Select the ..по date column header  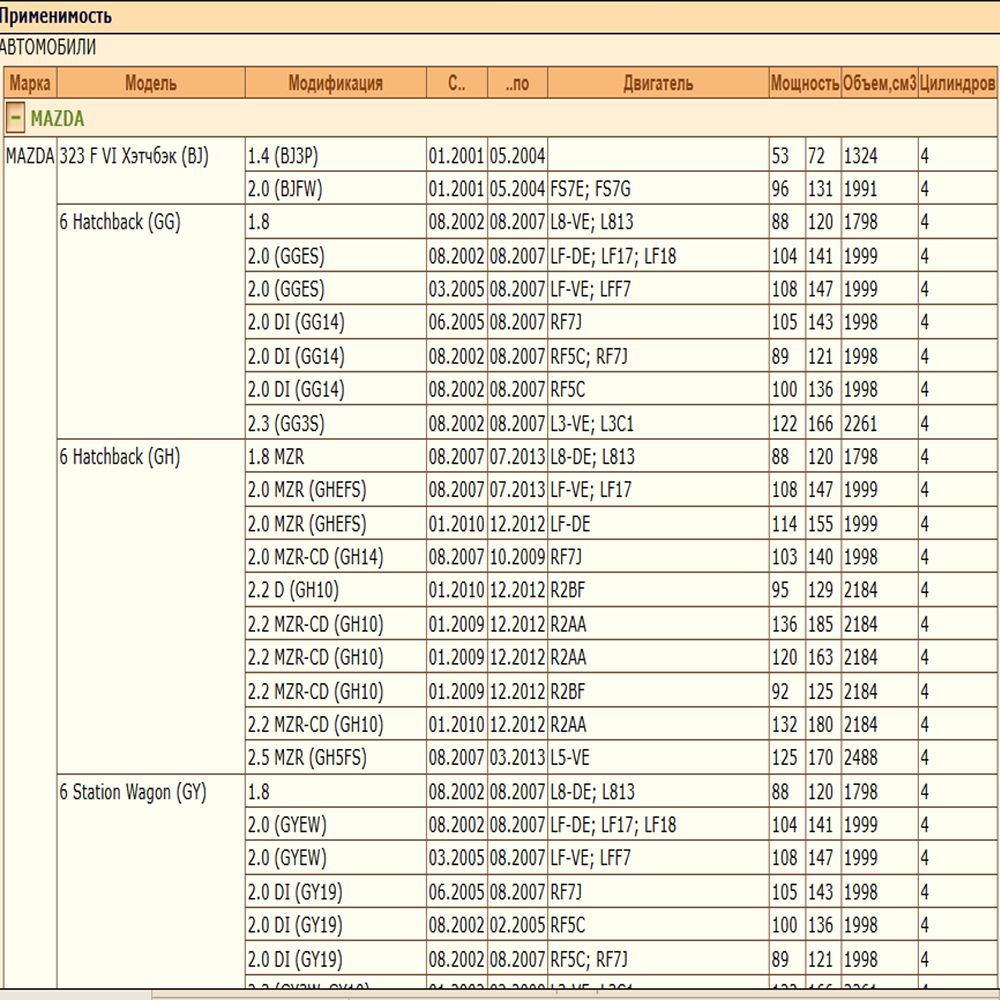(517, 83)
